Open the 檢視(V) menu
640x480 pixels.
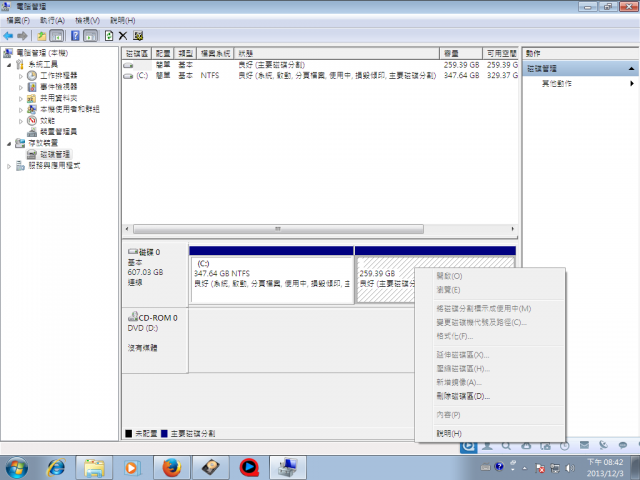87,20
